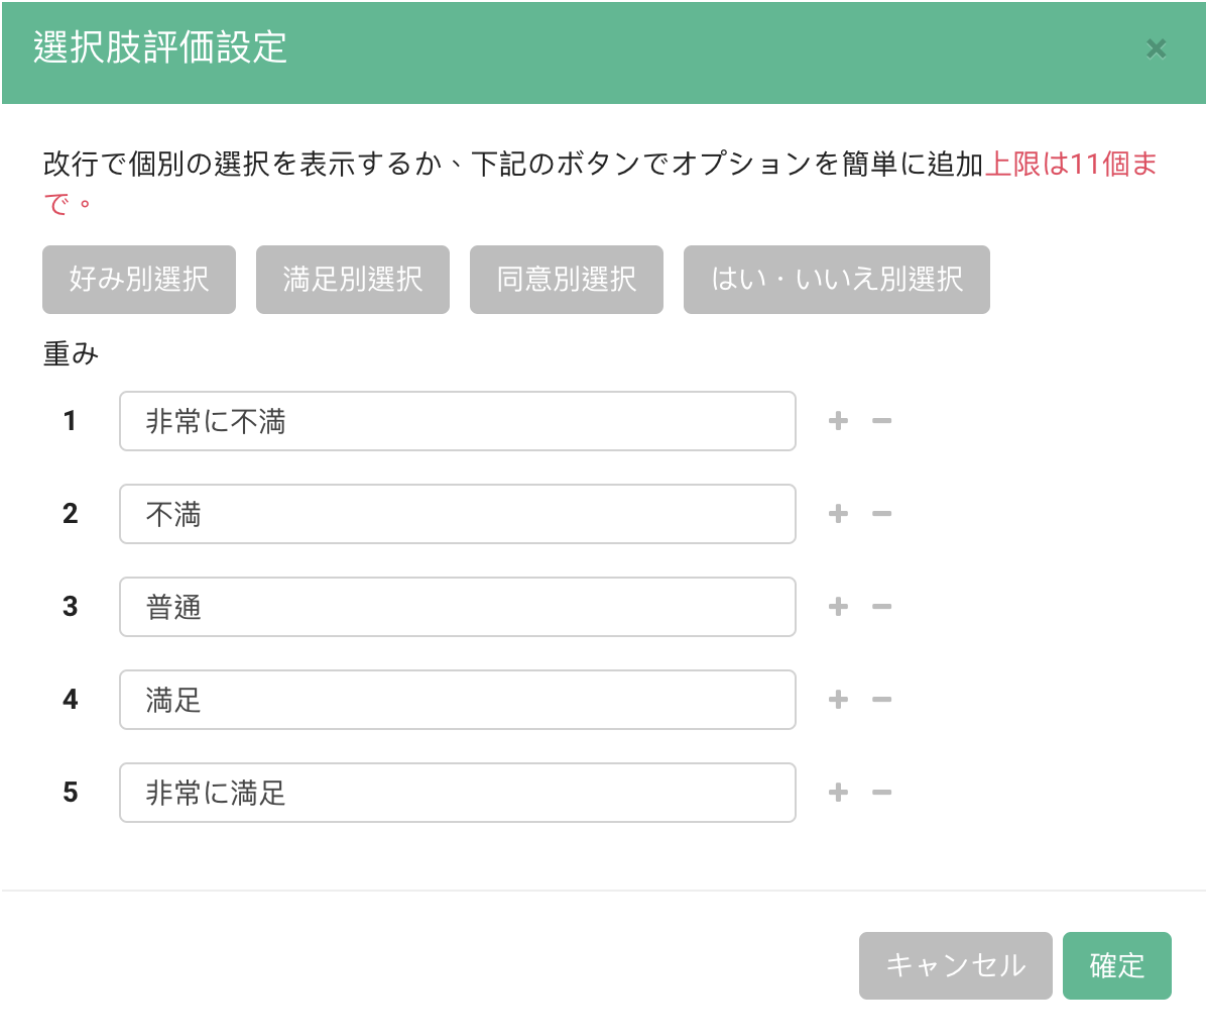Add a row after 非常に不満 with plus icon
Image resolution: width=1206 pixels, height=1016 pixels.
click(x=838, y=421)
